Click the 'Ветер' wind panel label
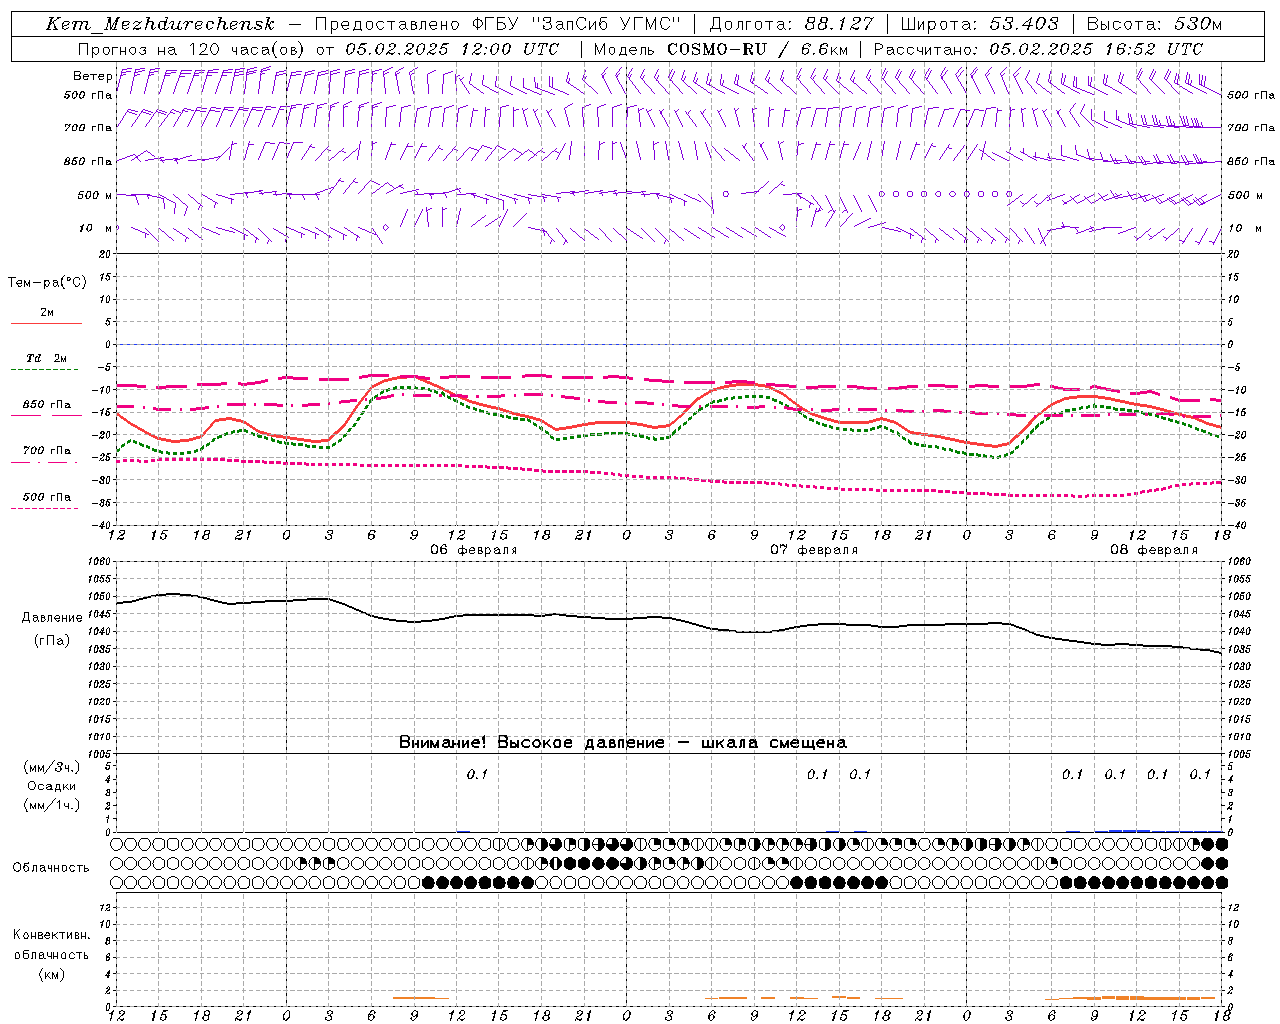 pos(92,76)
